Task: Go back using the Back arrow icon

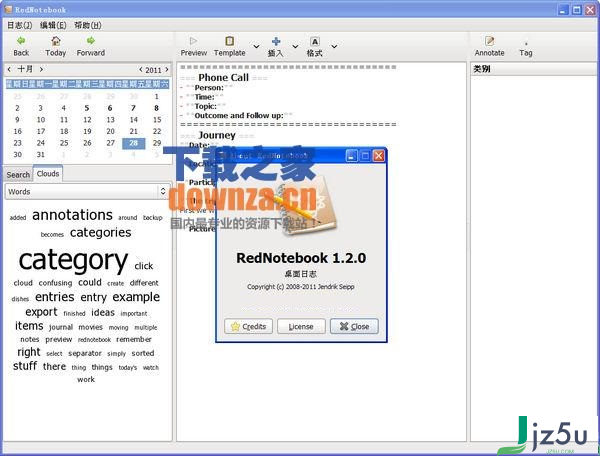Action: click(x=21, y=41)
